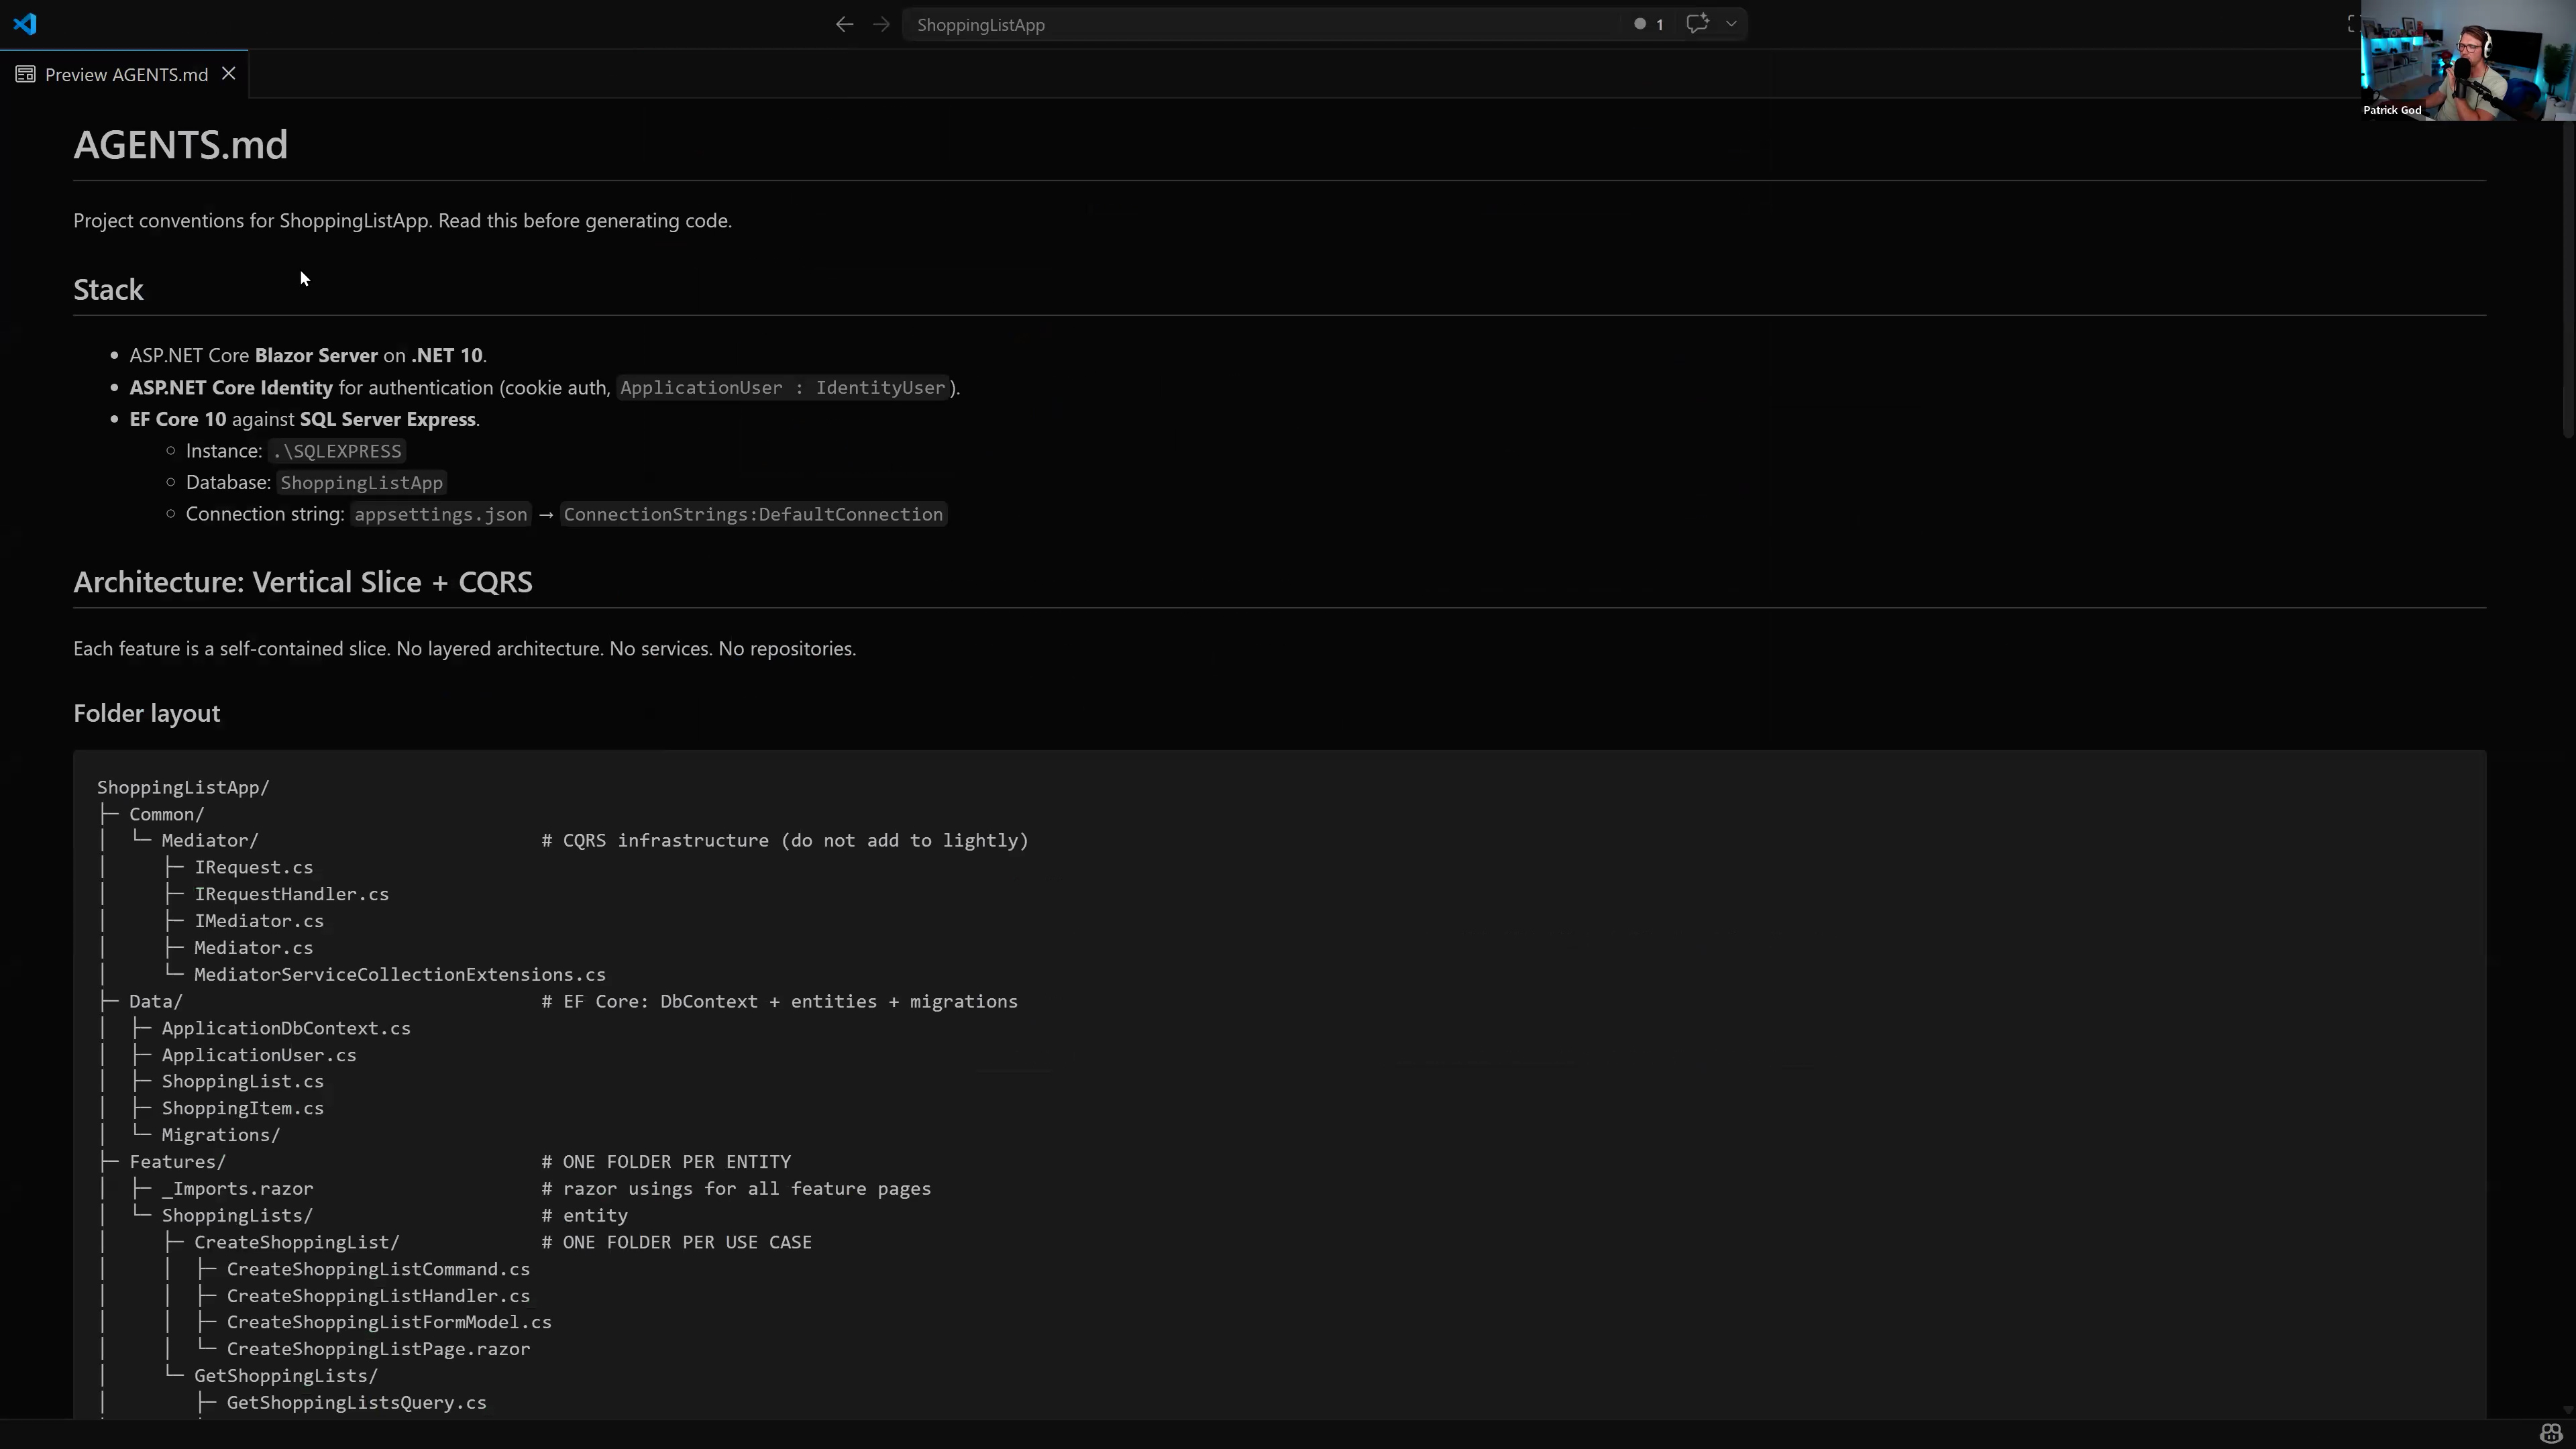Click the 'CreateShoppingList/' folder line

click(297, 1242)
